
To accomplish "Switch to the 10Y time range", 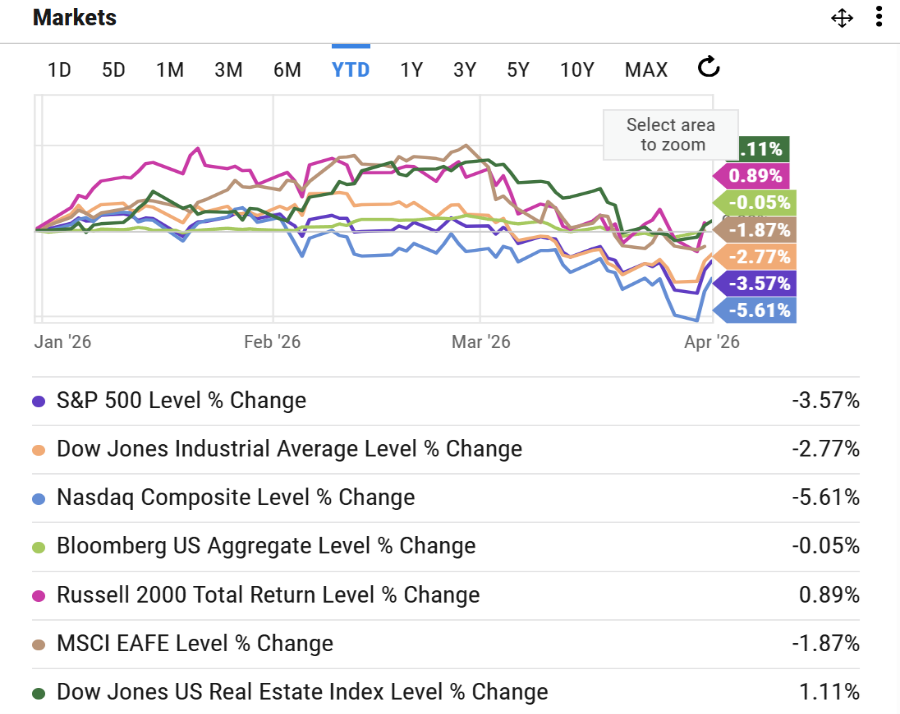I will (577, 70).
